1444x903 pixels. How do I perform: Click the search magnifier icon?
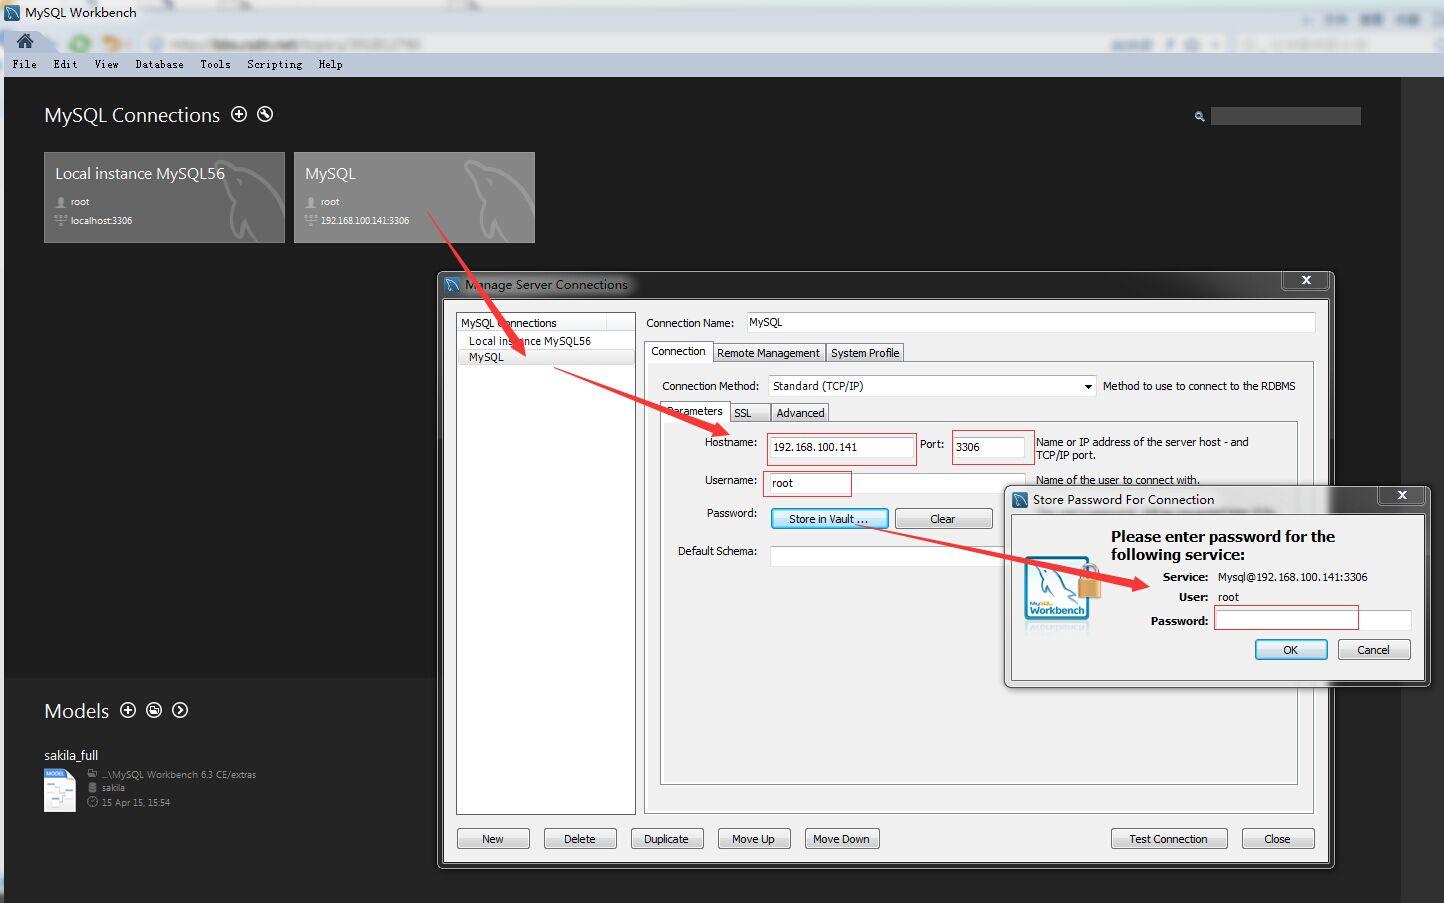(x=1199, y=117)
